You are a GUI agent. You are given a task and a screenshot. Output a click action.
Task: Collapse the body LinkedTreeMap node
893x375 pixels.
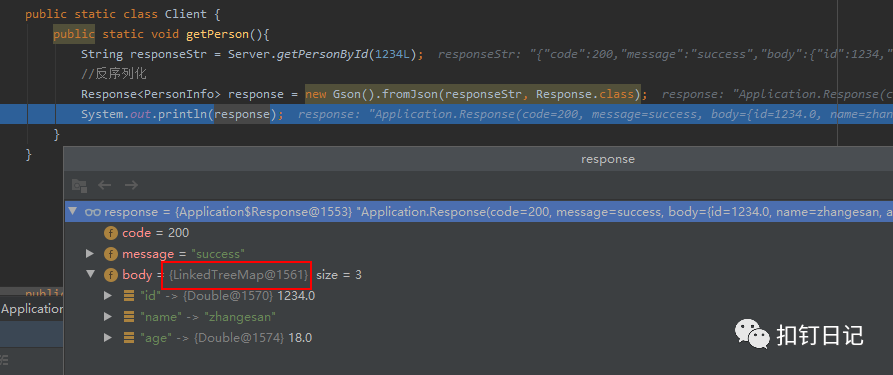click(90, 275)
